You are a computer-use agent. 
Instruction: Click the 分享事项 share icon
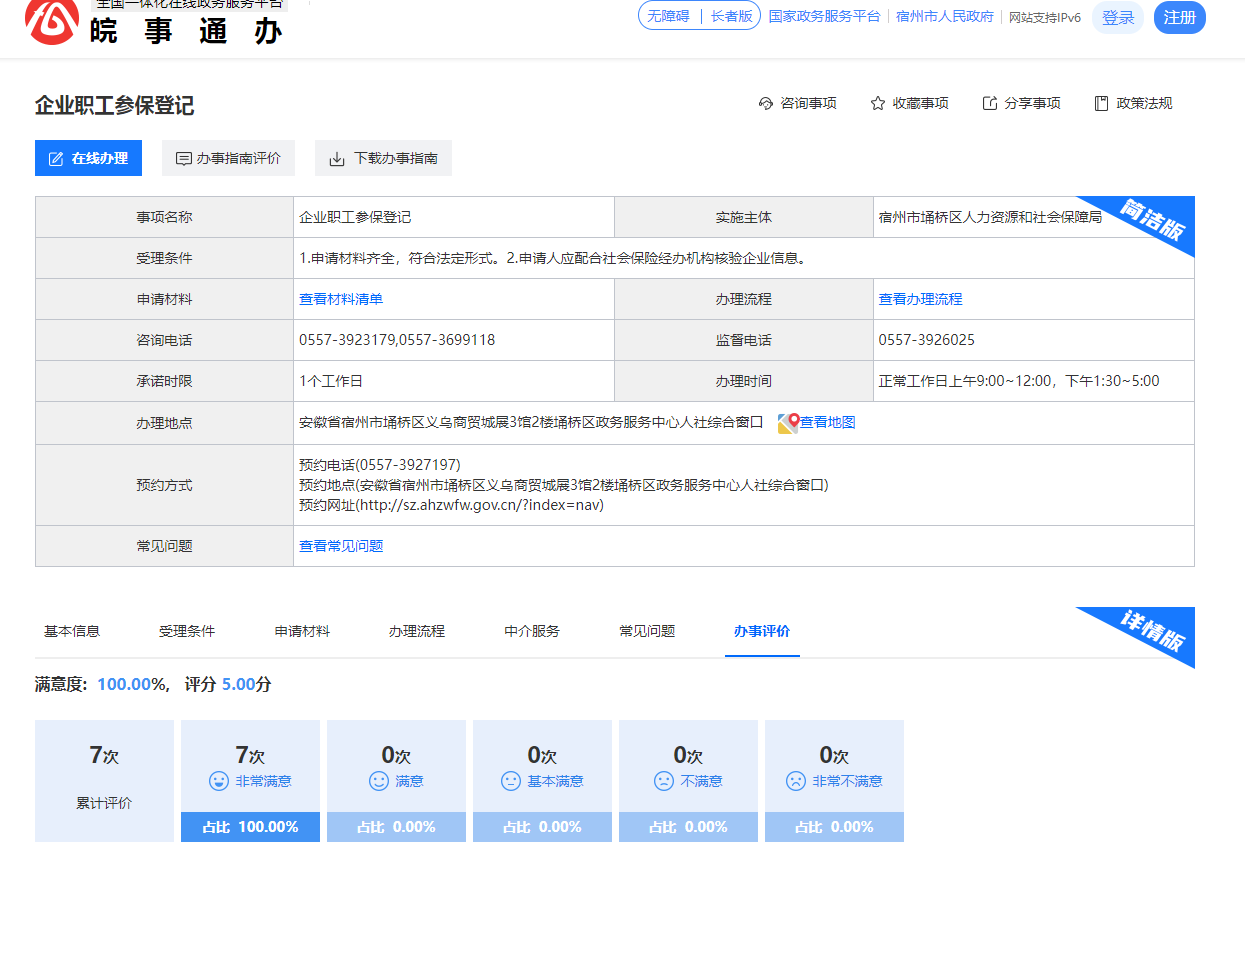pyautogui.click(x=990, y=103)
